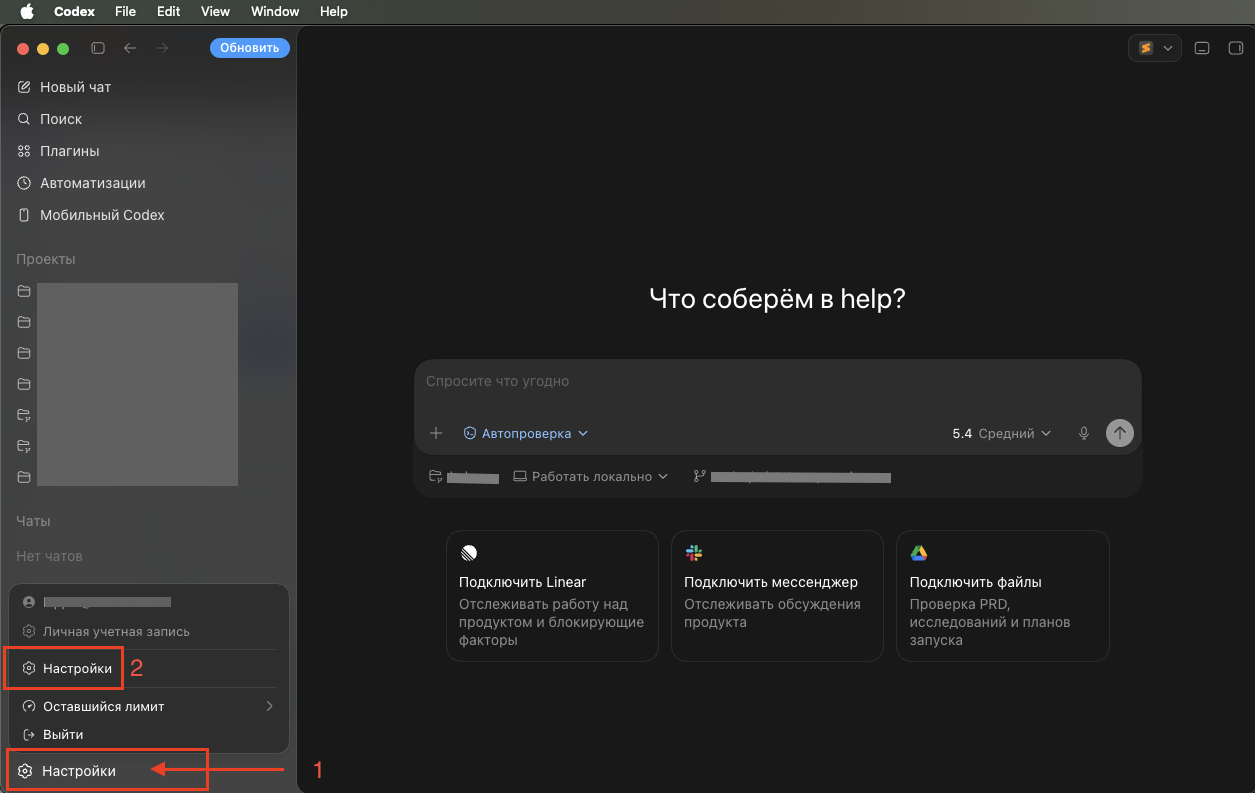
Task: Go back with the left arrow
Action: tap(130, 48)
